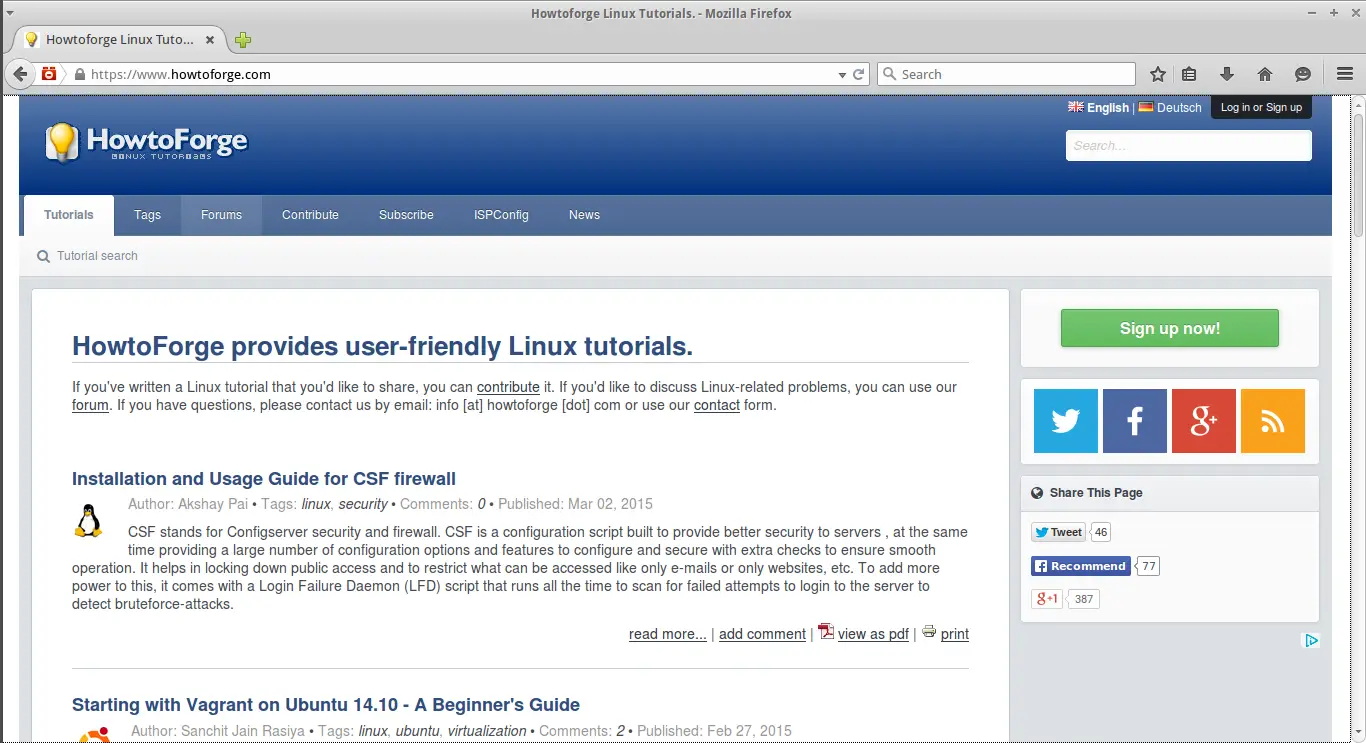The image size is (1366, 743).
Task: Click the AdChoices icon in sidebar
Action: click(x=1311, y=641)
